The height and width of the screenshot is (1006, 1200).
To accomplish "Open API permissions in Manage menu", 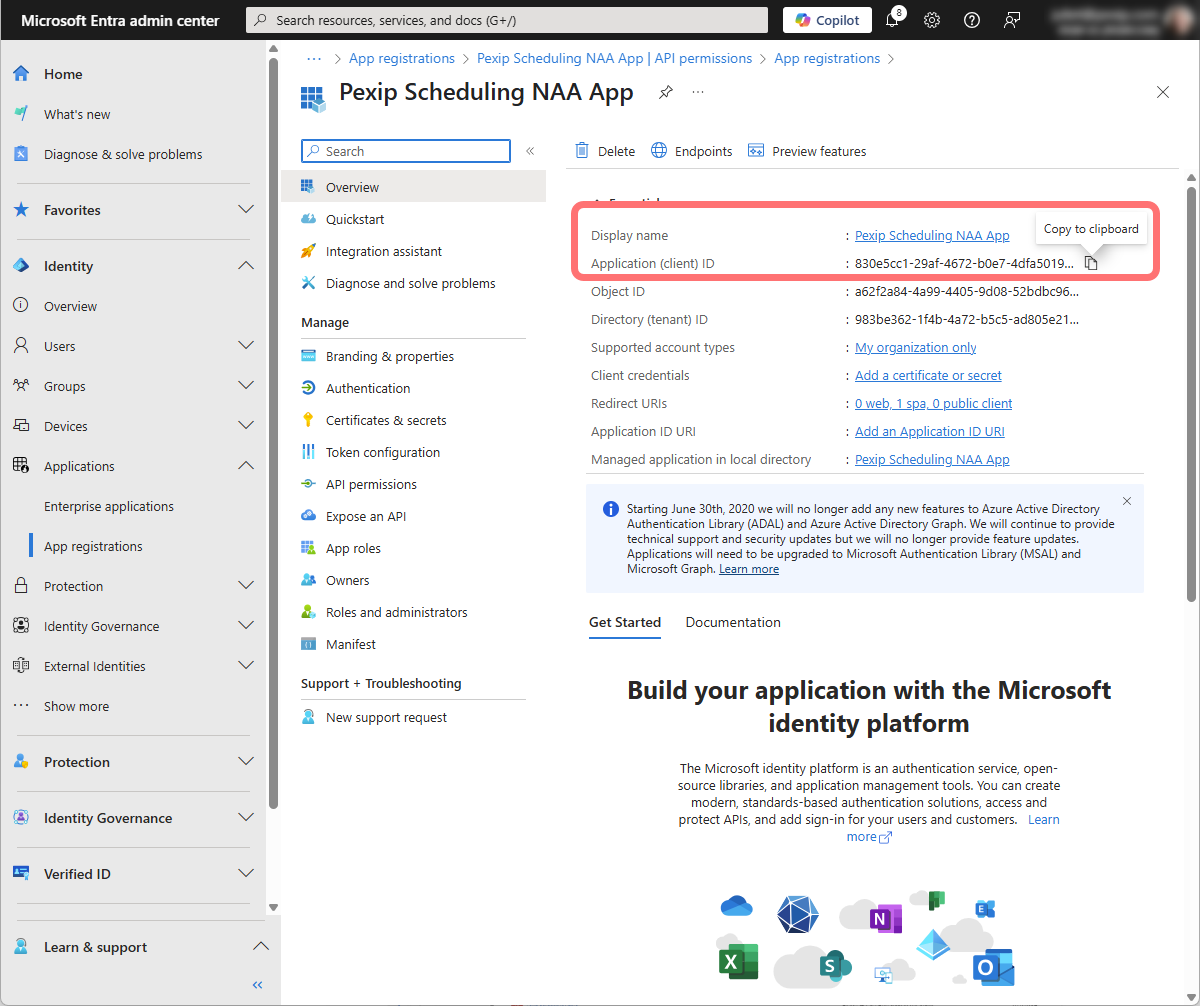I will [x=371, y=484].
